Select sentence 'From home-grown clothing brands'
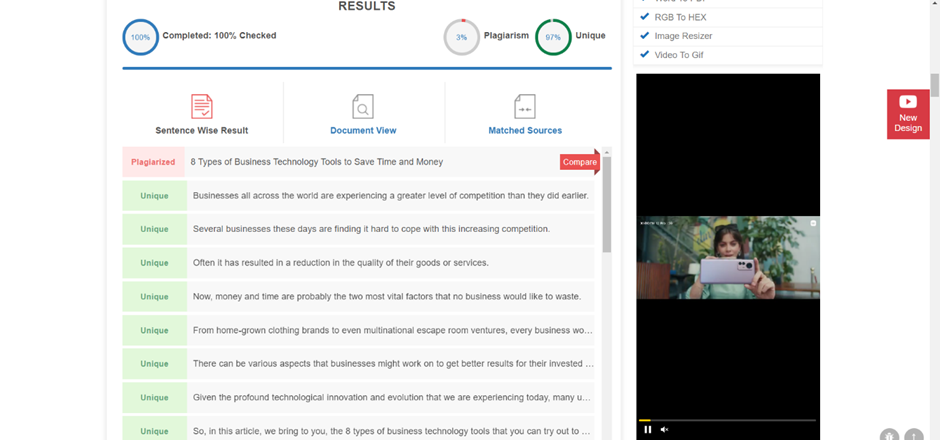The image size is (940, 440). click(393, 330)
